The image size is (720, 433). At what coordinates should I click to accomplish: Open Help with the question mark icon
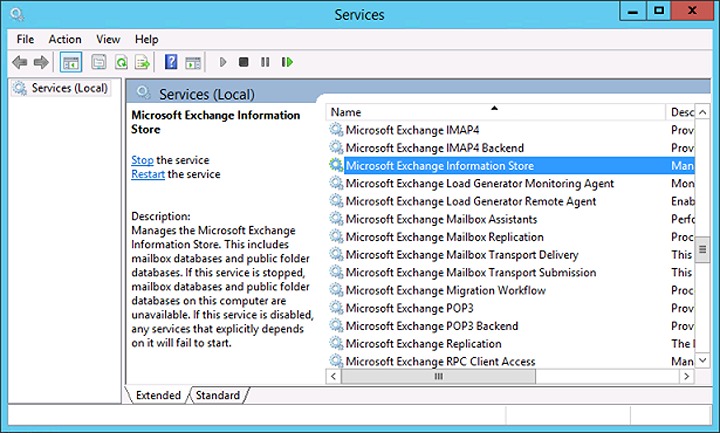pyautogui.click(x=171, y=62)
